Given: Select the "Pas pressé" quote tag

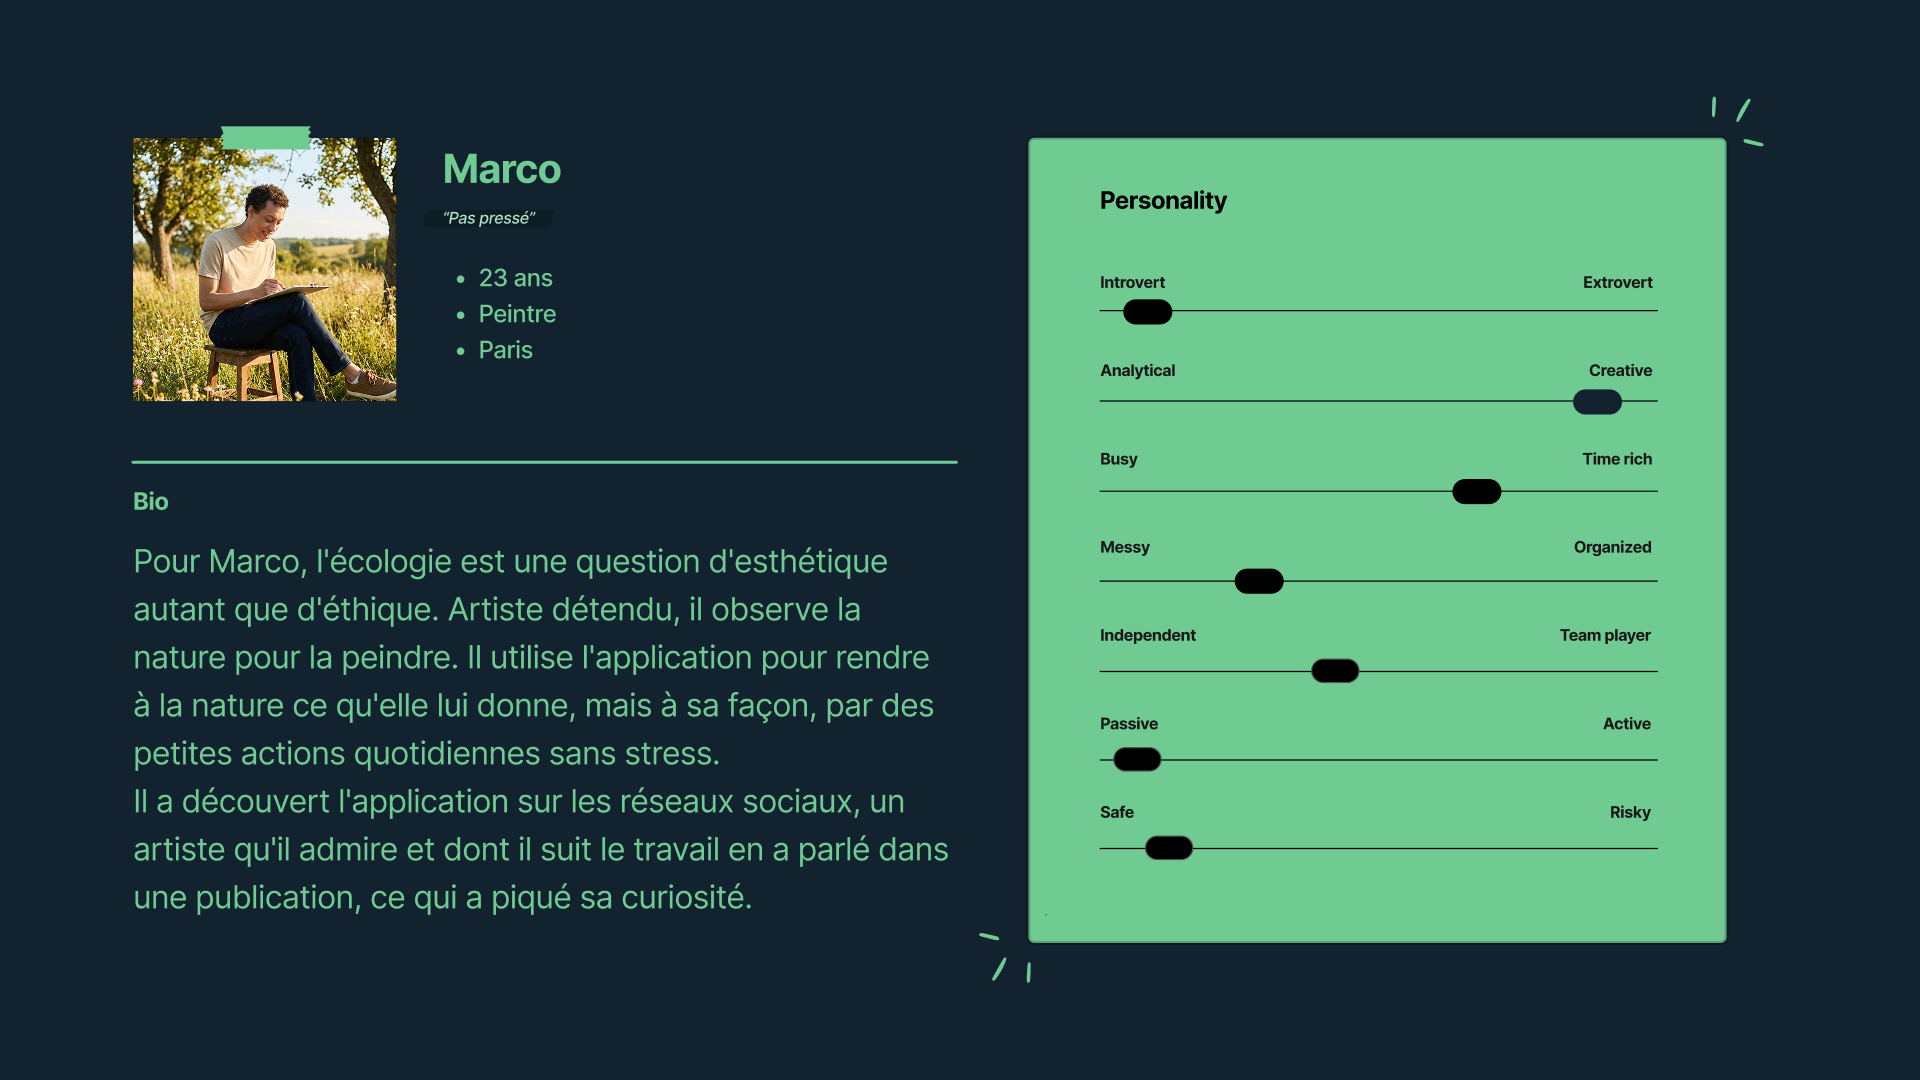Looking at the screenshot, I should coord(489,218).
